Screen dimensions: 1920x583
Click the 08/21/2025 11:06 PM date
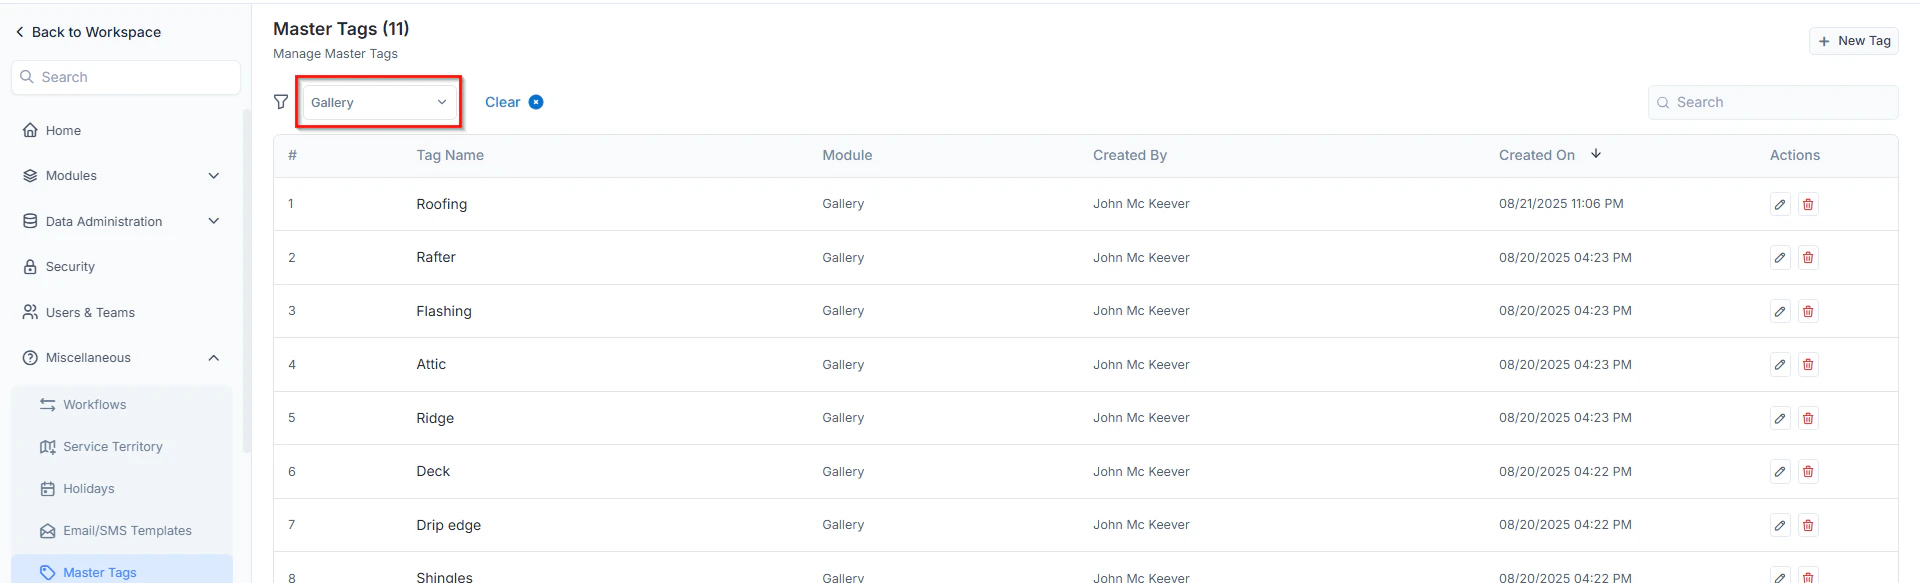coord(1561,203)
